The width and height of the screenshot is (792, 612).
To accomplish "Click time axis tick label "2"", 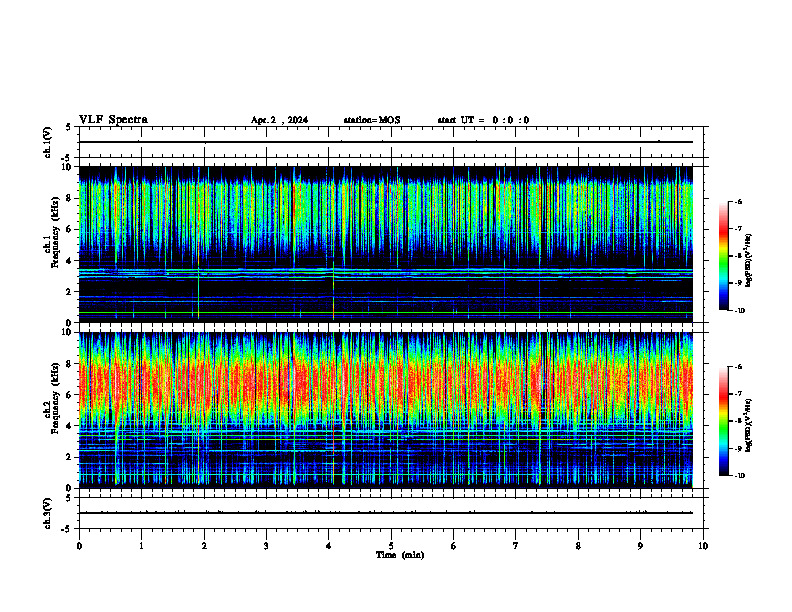I will (204, 546).
